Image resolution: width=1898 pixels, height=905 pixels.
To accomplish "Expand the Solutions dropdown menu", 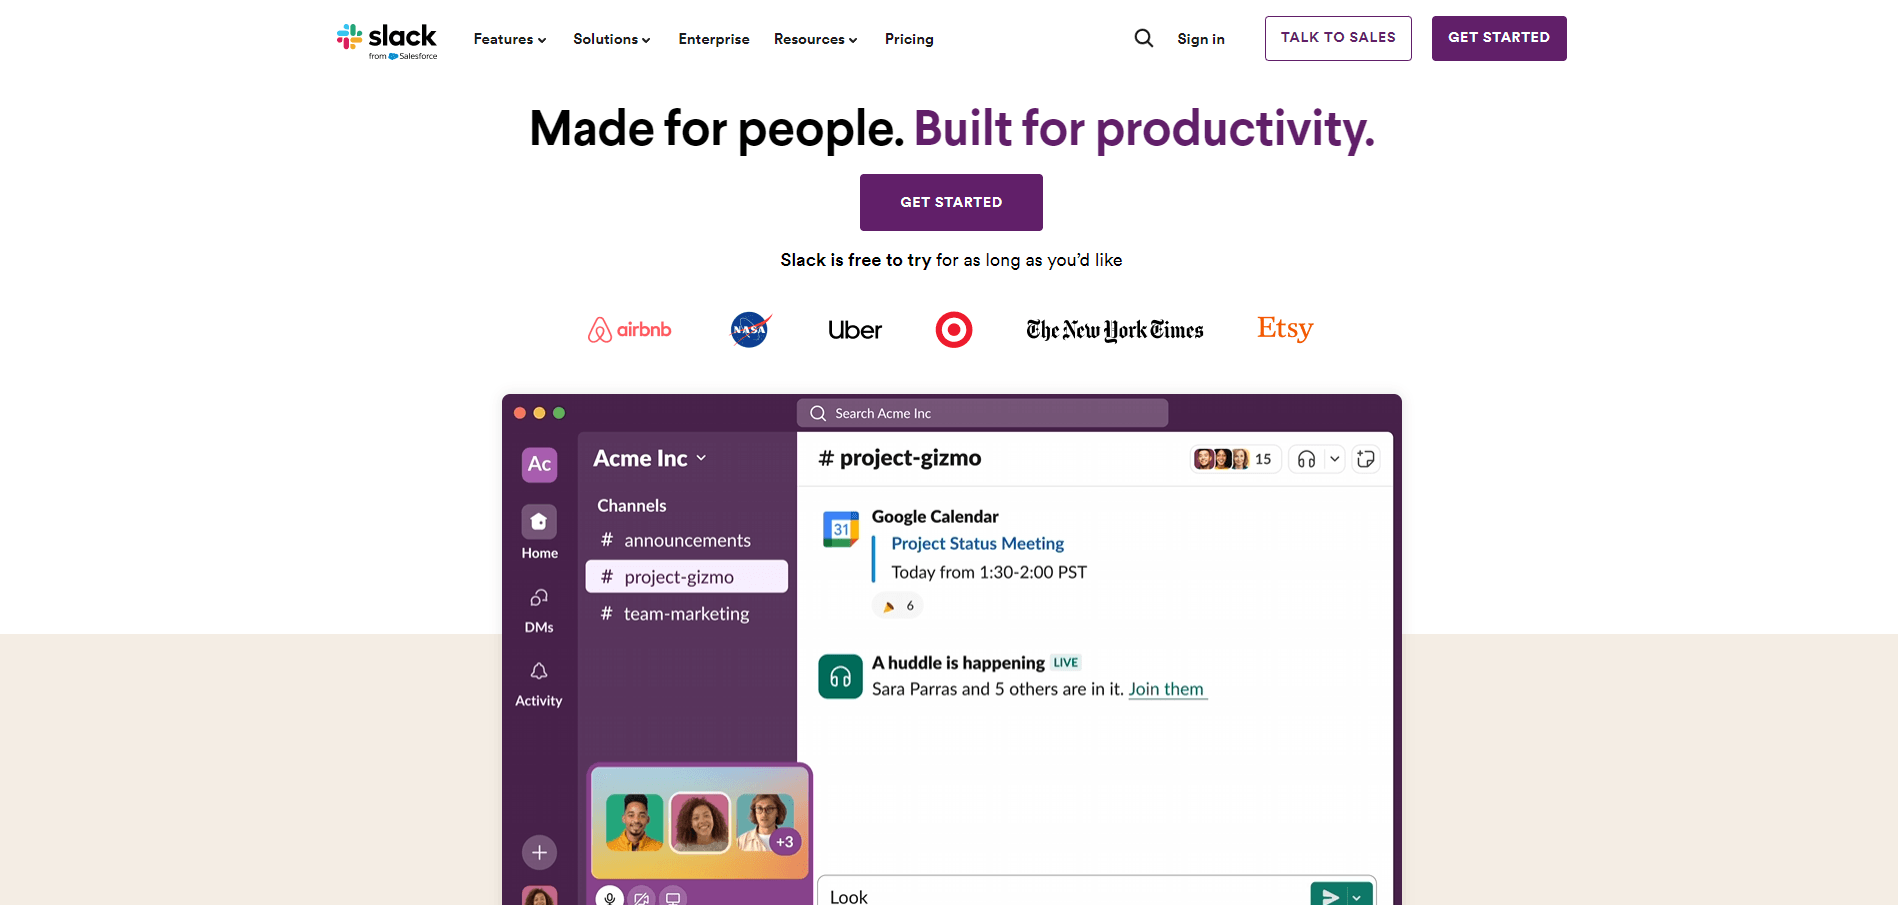I will 611,39.
